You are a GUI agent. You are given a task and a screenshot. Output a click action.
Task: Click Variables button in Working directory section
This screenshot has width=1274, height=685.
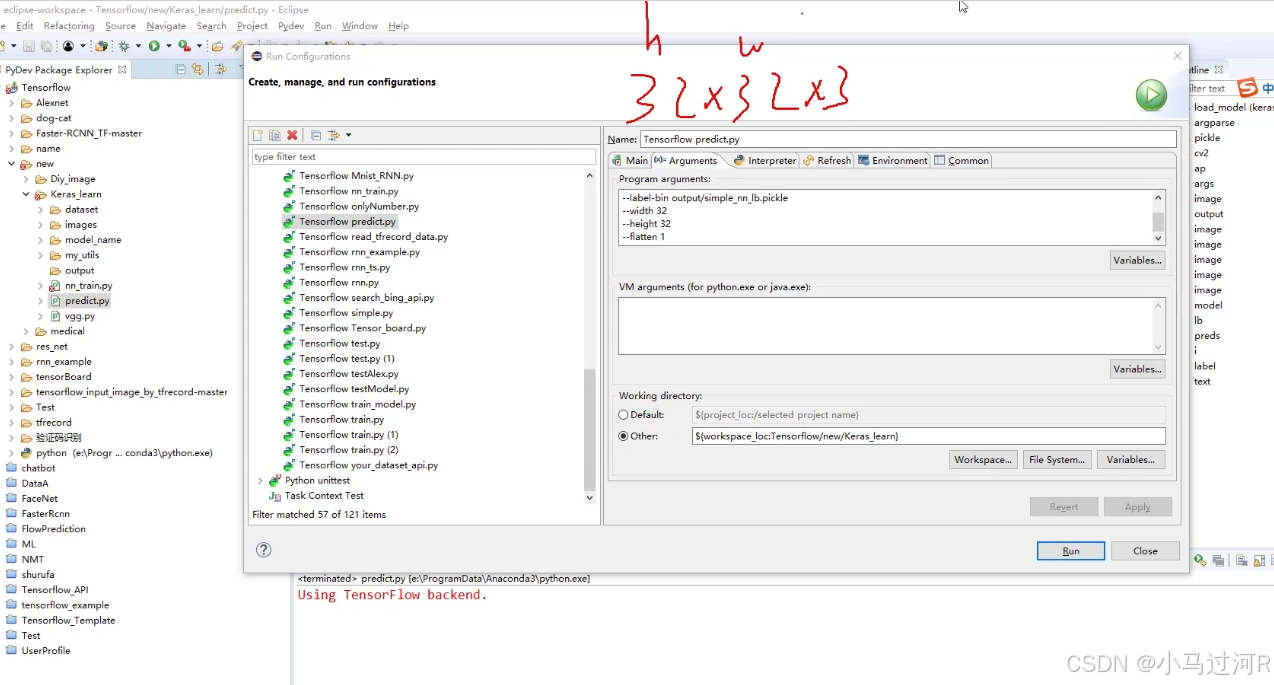point(1131,460)
